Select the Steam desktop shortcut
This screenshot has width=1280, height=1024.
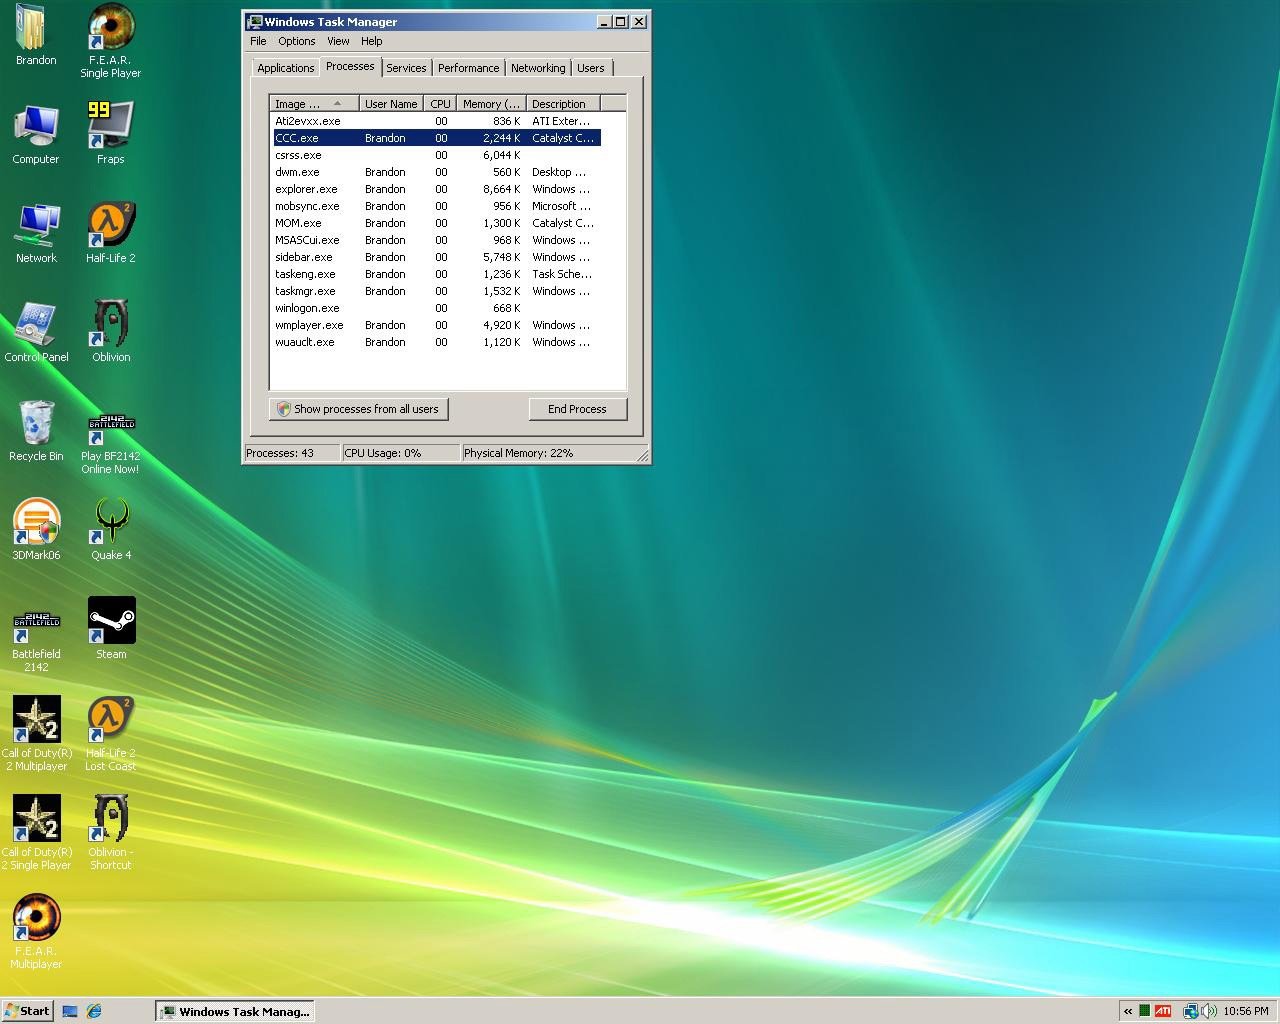(x=110, y=628)
